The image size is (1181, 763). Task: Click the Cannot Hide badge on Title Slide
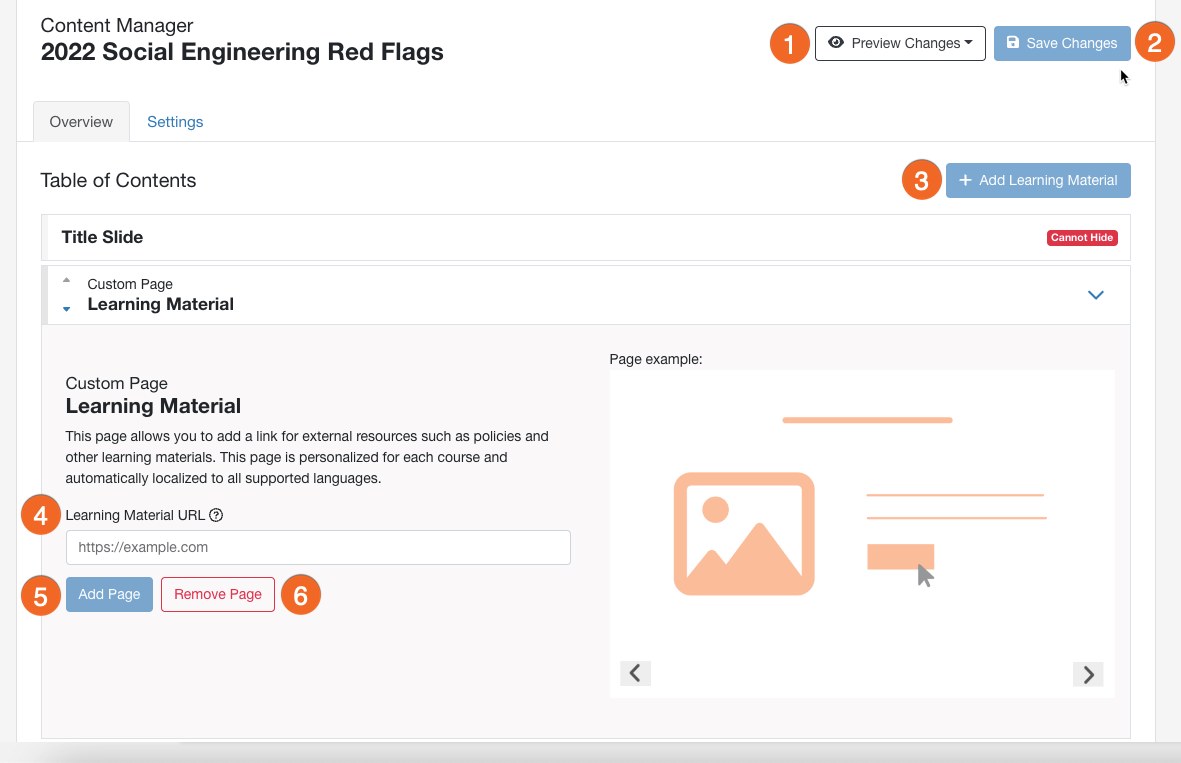(1082, 237)
